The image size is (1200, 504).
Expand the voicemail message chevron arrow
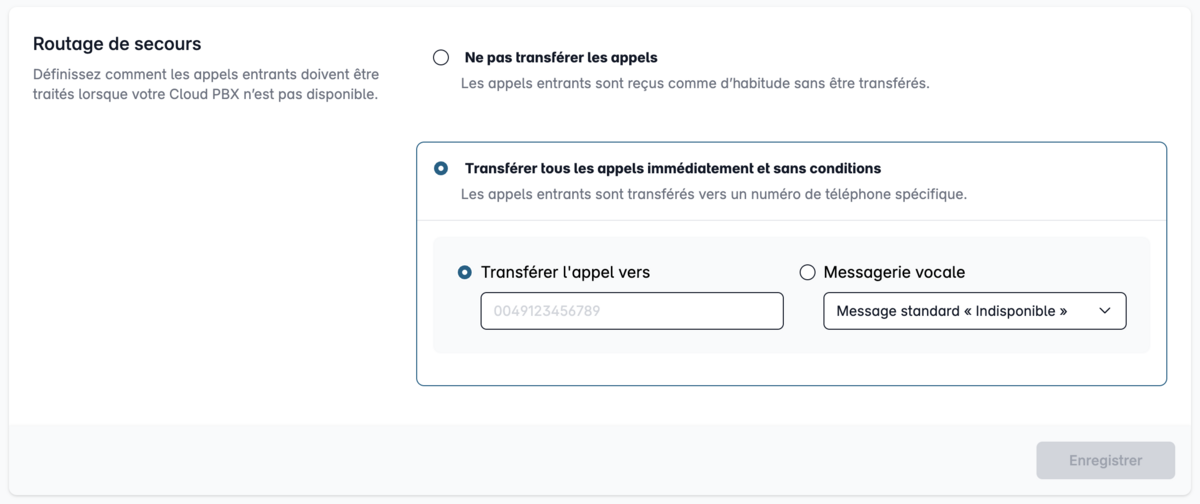(1105, 311)
